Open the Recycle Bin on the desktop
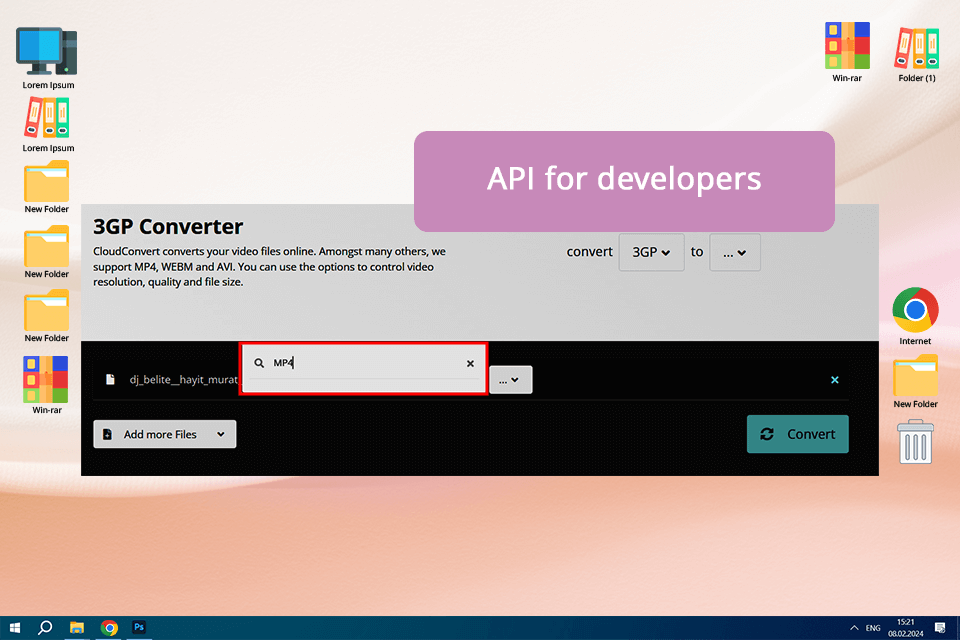The height and width of the screenshot is (640, 960). pos(915,442)
